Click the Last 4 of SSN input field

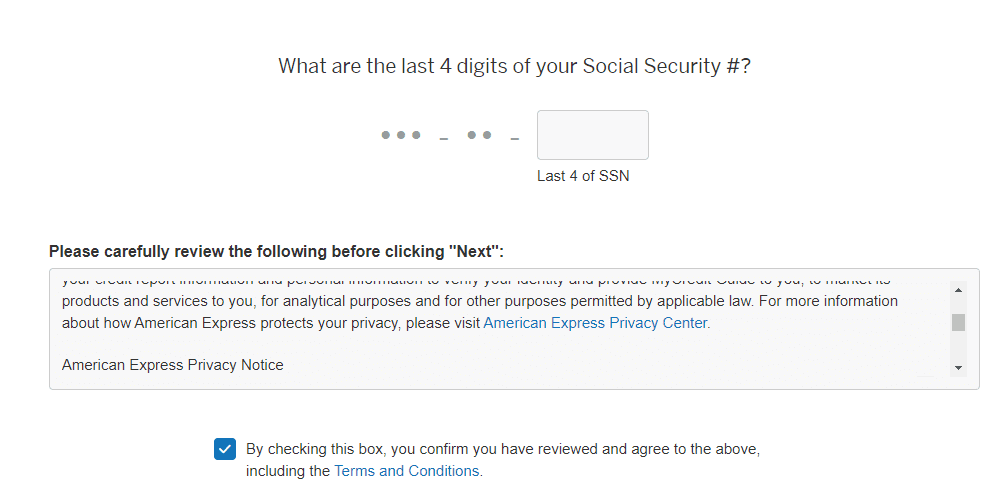pos(592,135)
